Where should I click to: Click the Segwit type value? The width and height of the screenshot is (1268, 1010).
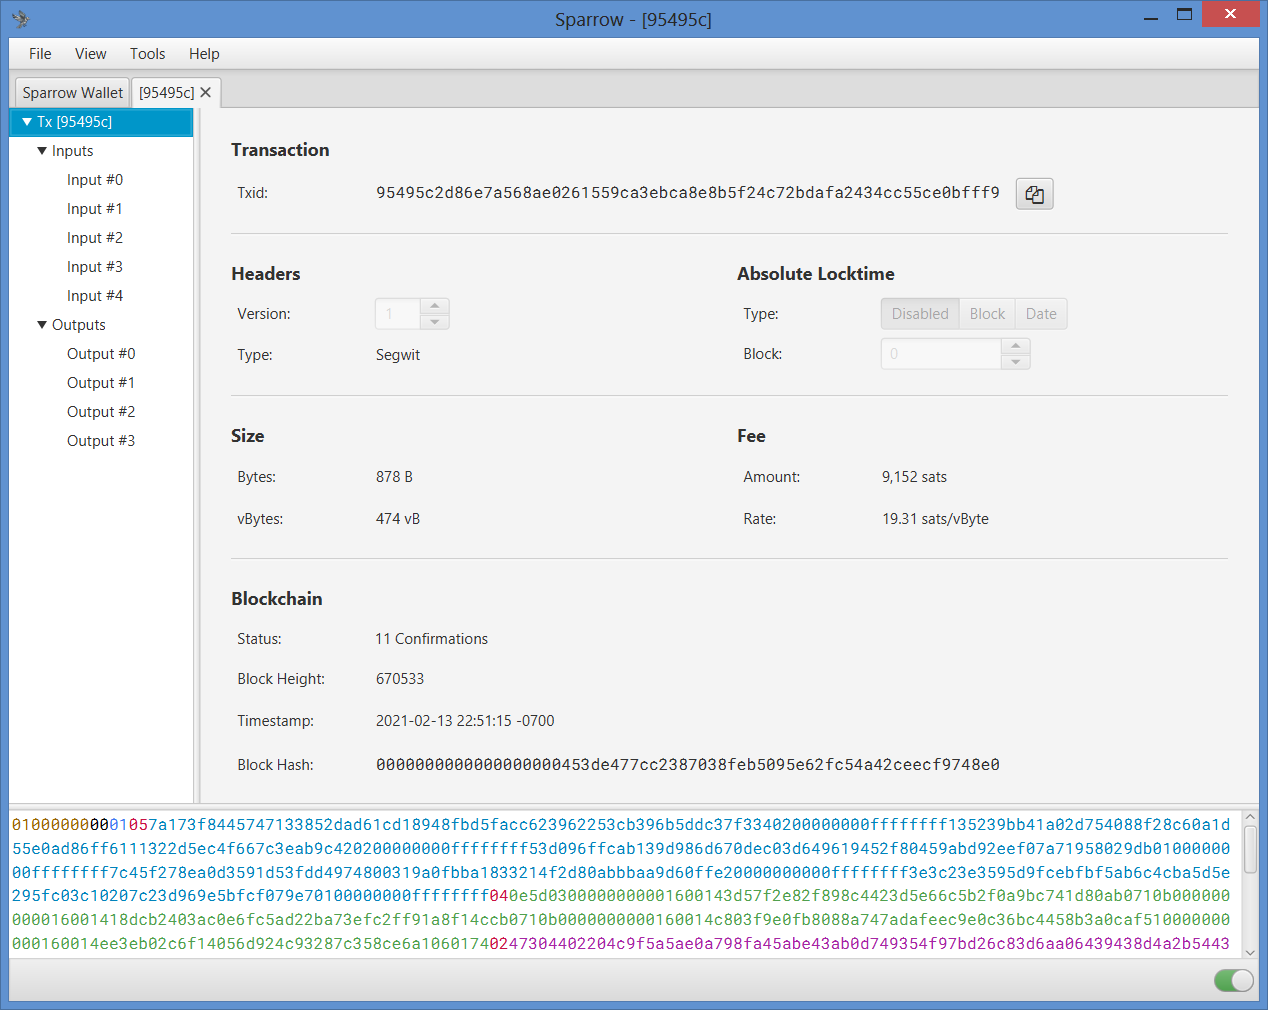(x=398, y=355)
